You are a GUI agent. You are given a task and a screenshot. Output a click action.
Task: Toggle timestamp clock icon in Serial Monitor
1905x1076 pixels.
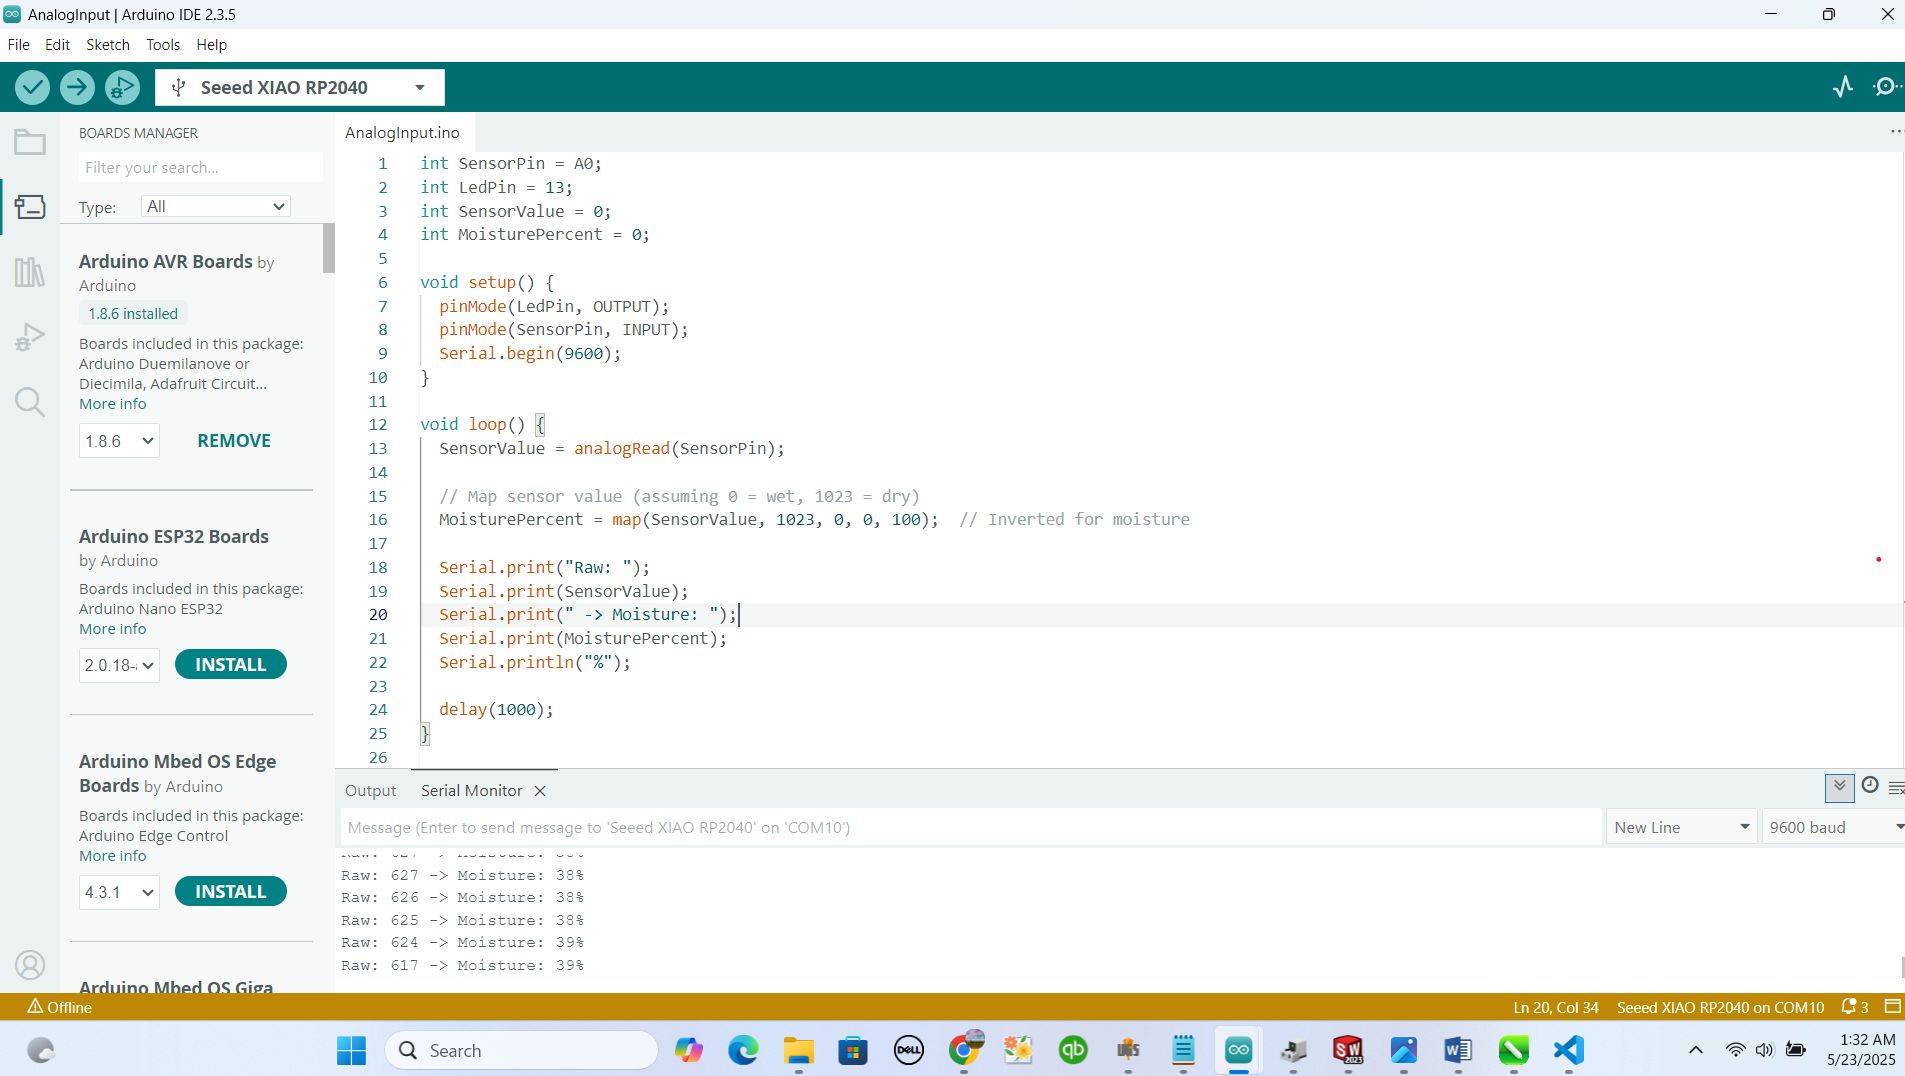click(x=1869, y=786)
